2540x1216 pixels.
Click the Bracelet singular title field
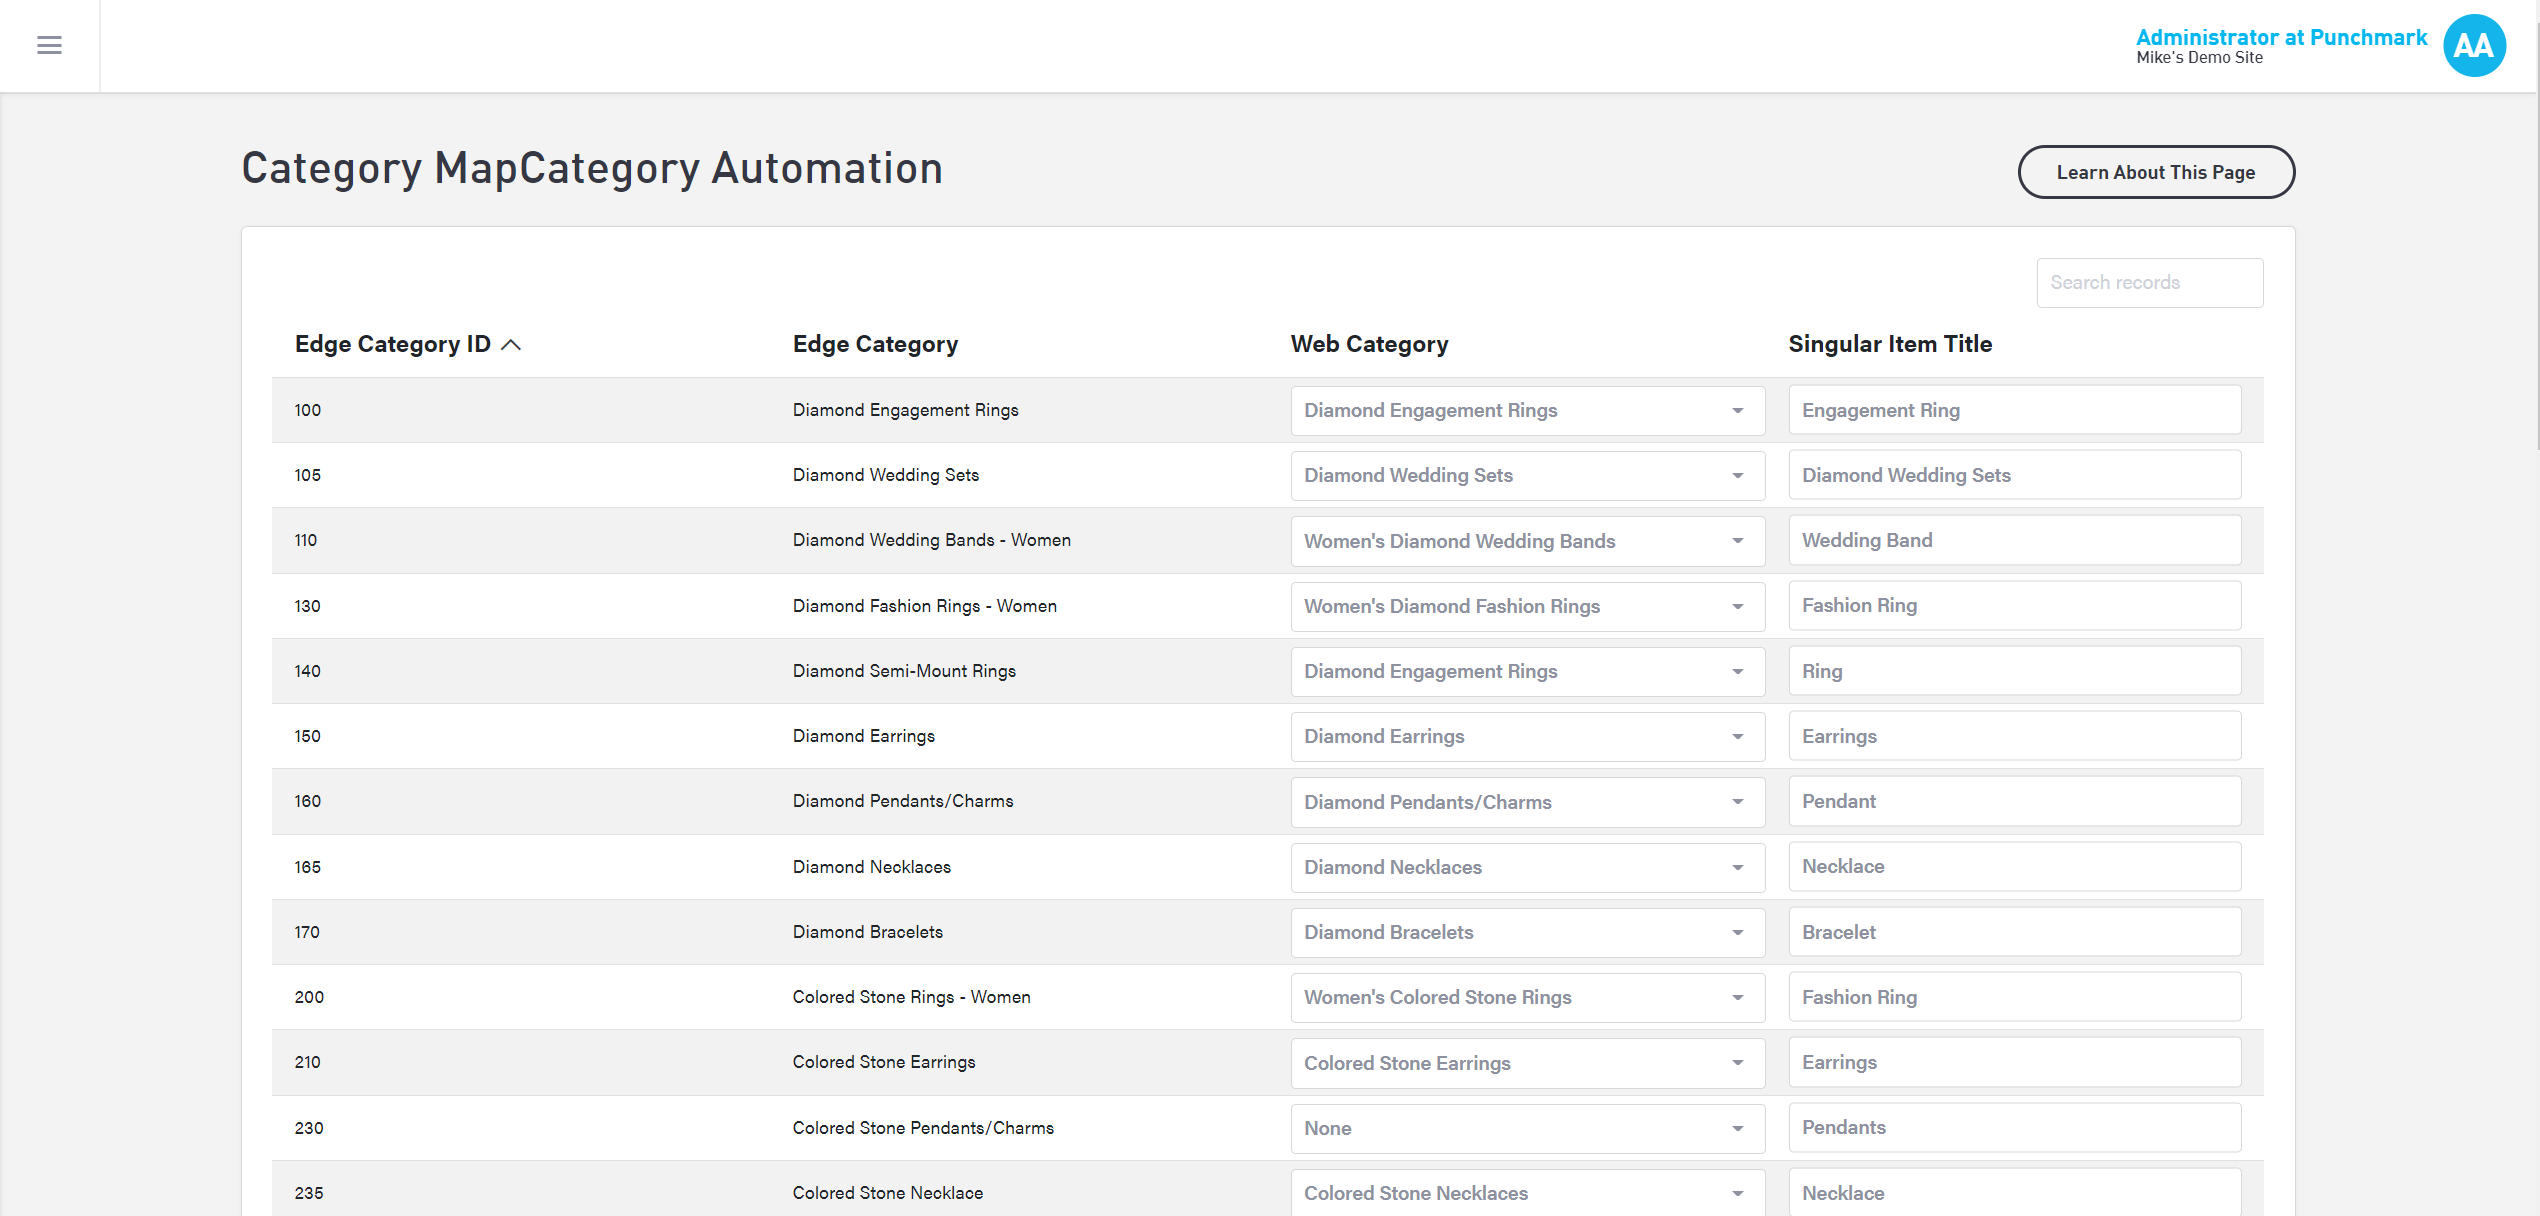pyautogui.click(x=2013, y=932)
